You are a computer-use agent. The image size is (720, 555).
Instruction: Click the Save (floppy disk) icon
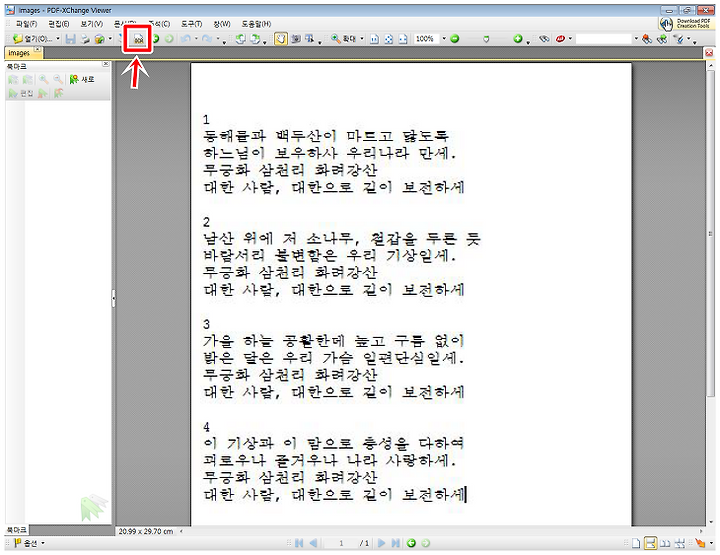click(70, 39)
